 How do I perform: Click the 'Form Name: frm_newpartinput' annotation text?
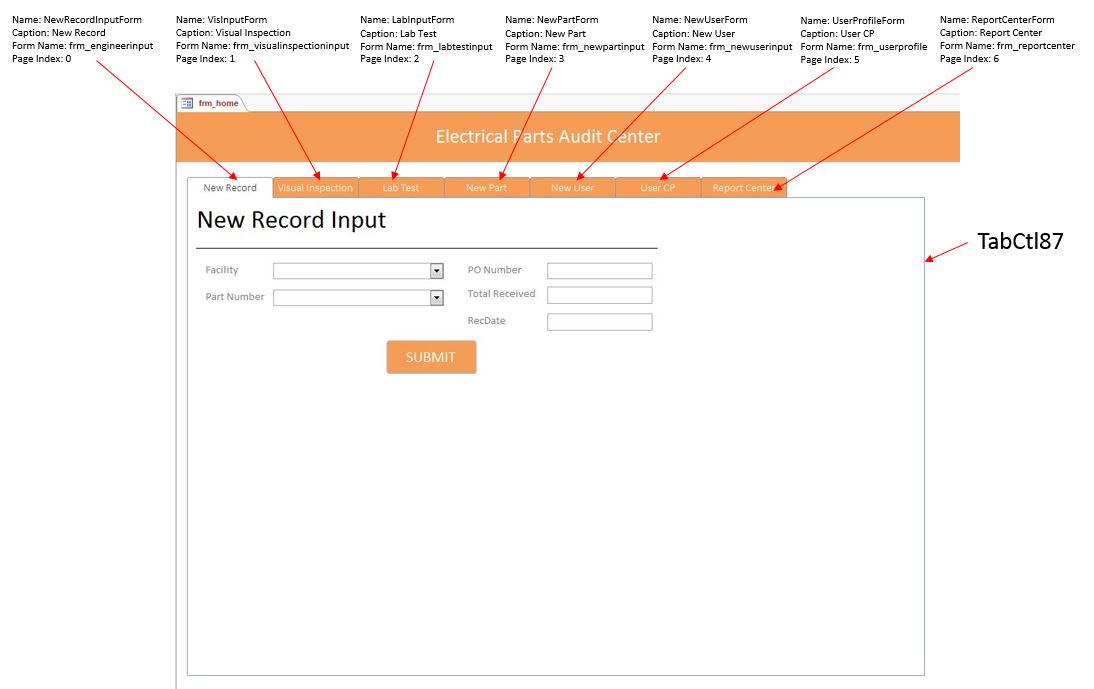pyautogui.click(x=575, y=47)
